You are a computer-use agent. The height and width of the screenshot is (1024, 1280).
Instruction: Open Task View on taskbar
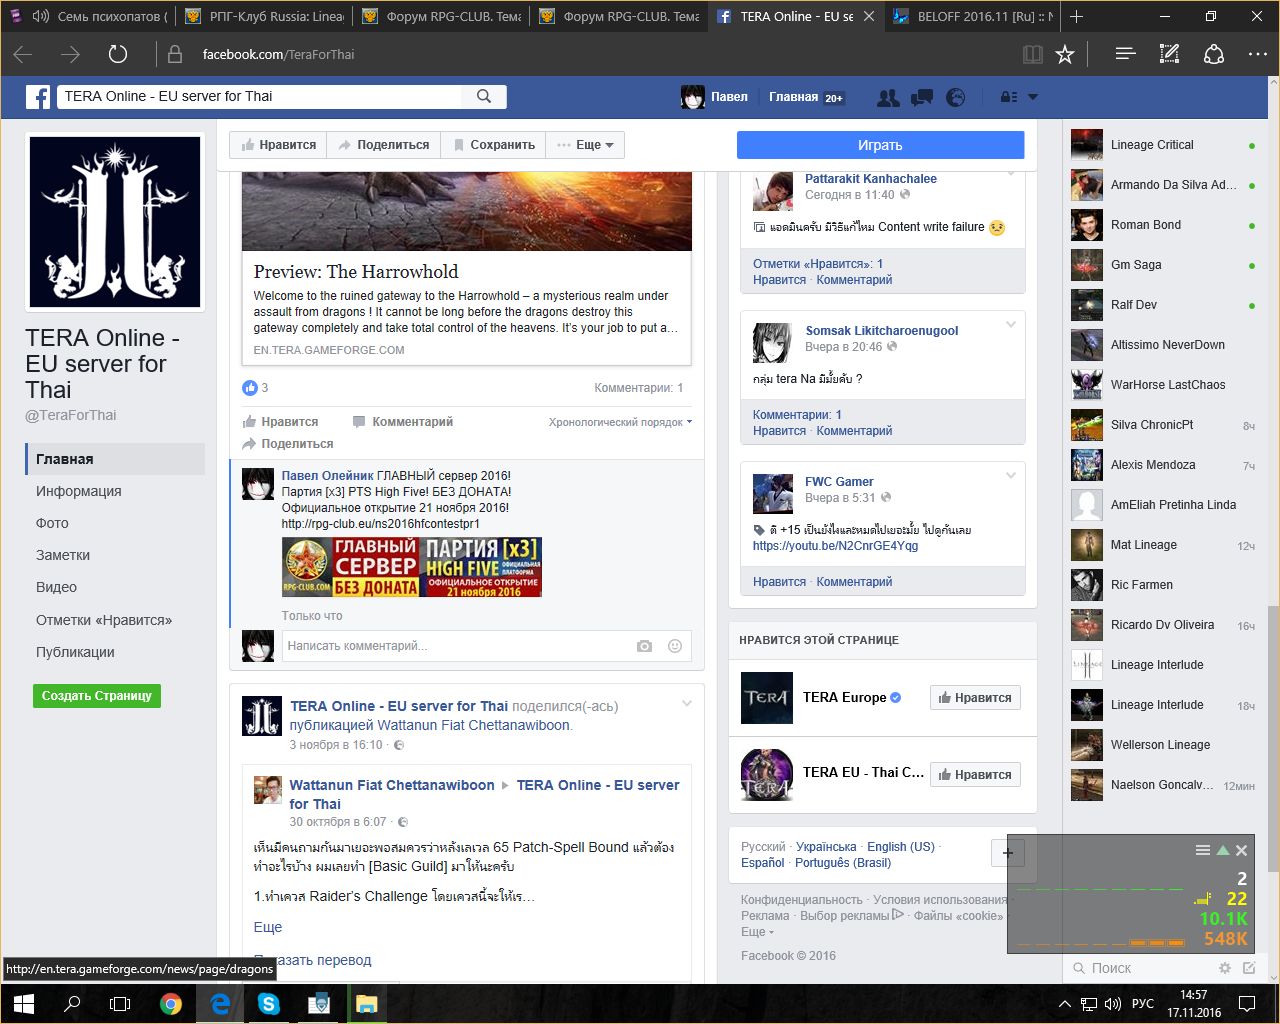pos(120,1003)
